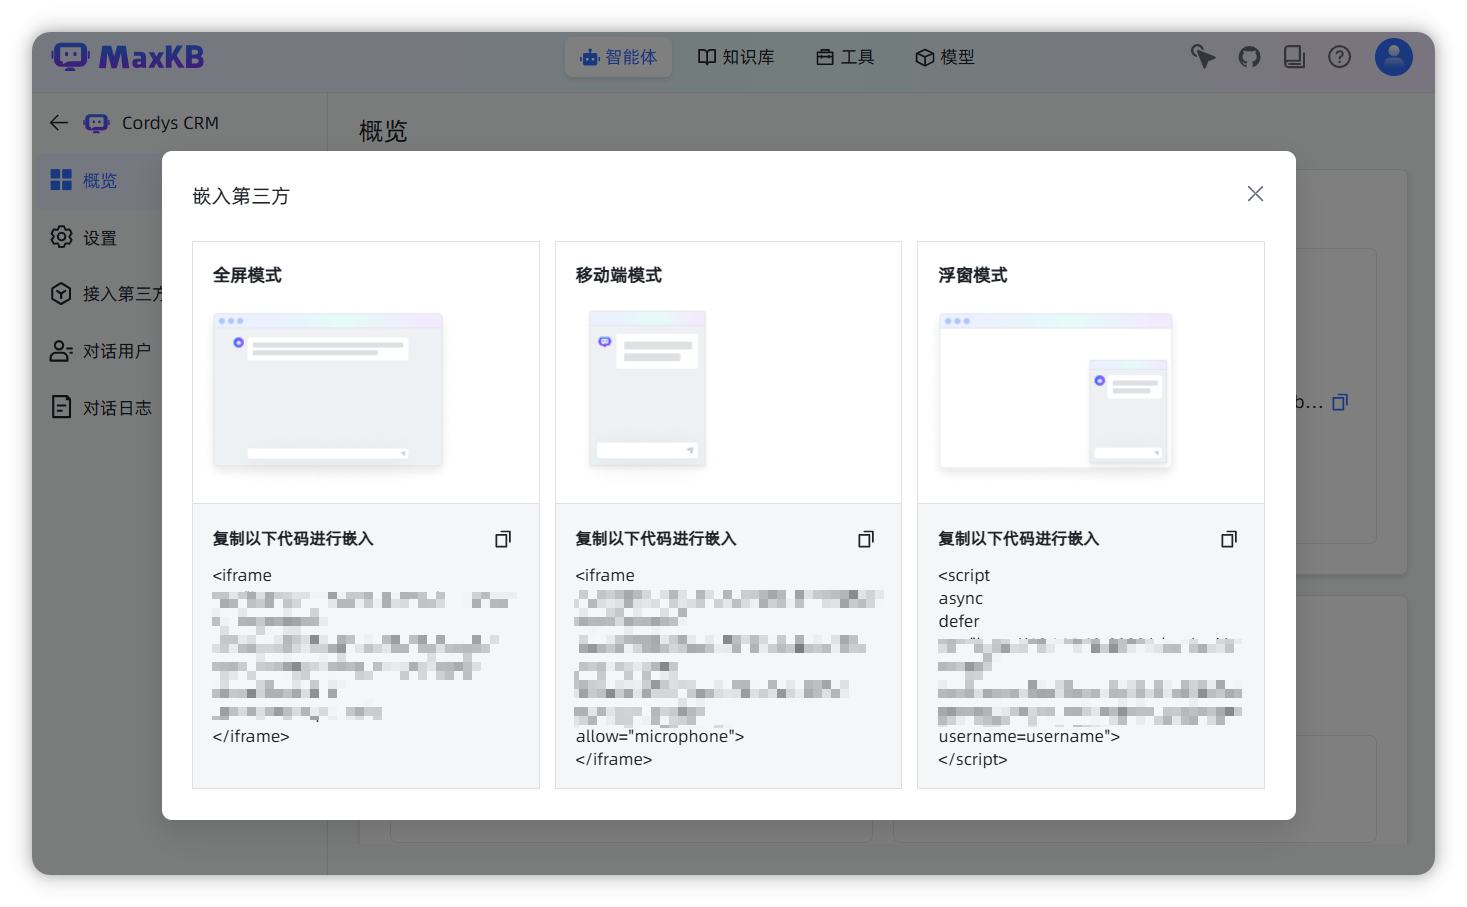Click the 浮窗模式 heading text
Screen dimensions: 1467x907
coord(972,275)
